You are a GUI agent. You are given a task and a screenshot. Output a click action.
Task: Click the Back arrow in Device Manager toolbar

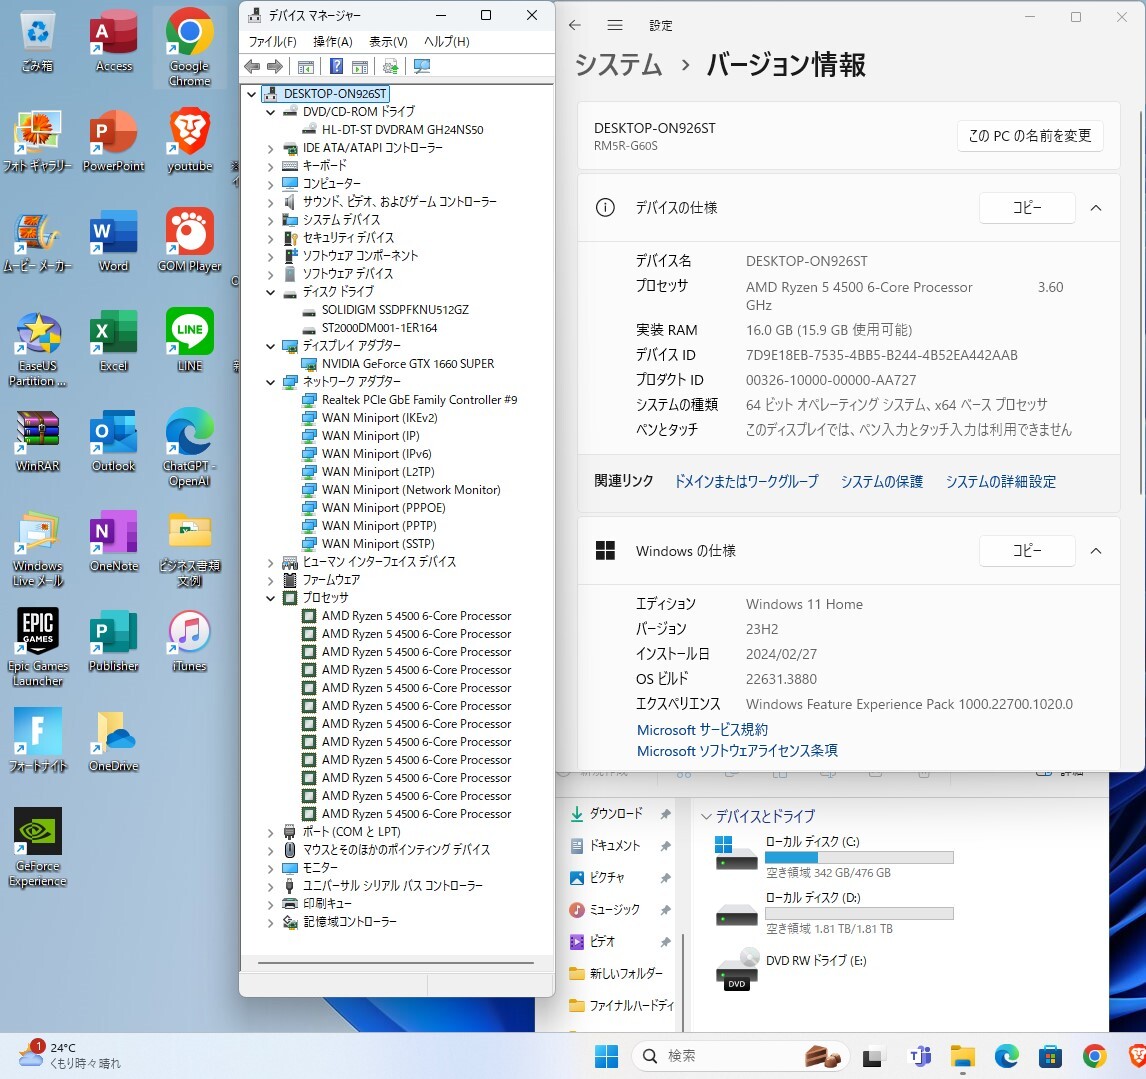(x=252, y=67)
